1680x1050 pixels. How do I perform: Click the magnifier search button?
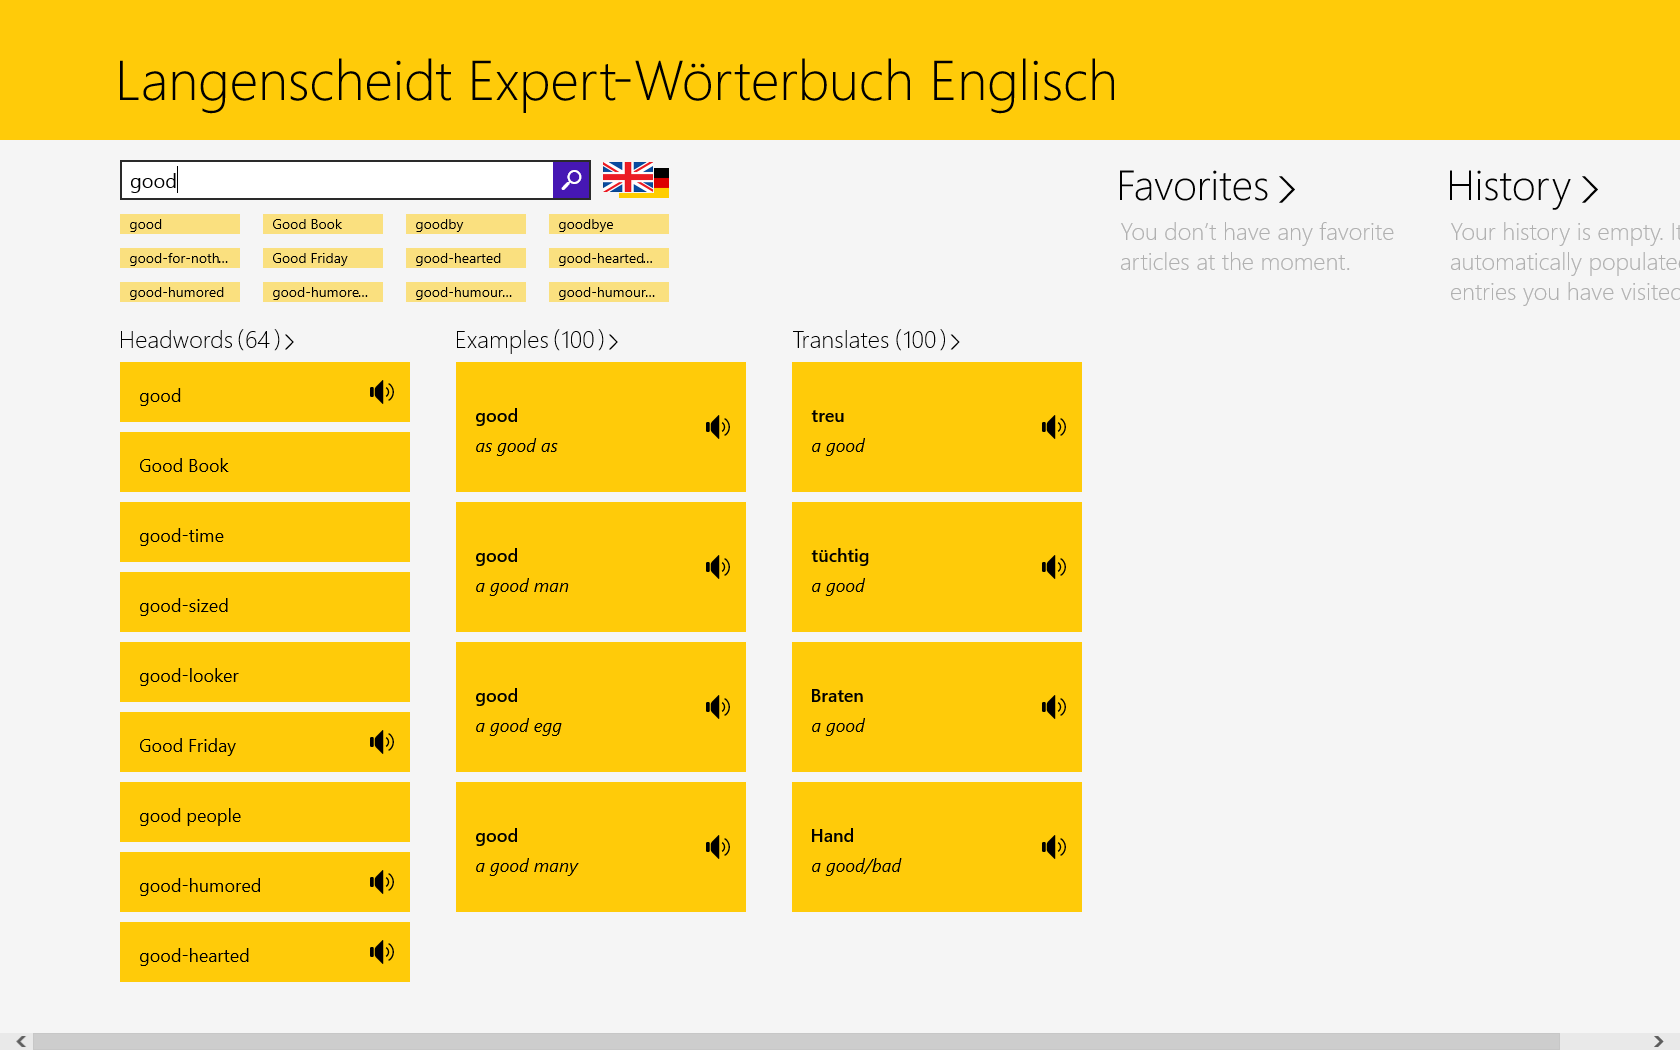(x=571, y=180)
